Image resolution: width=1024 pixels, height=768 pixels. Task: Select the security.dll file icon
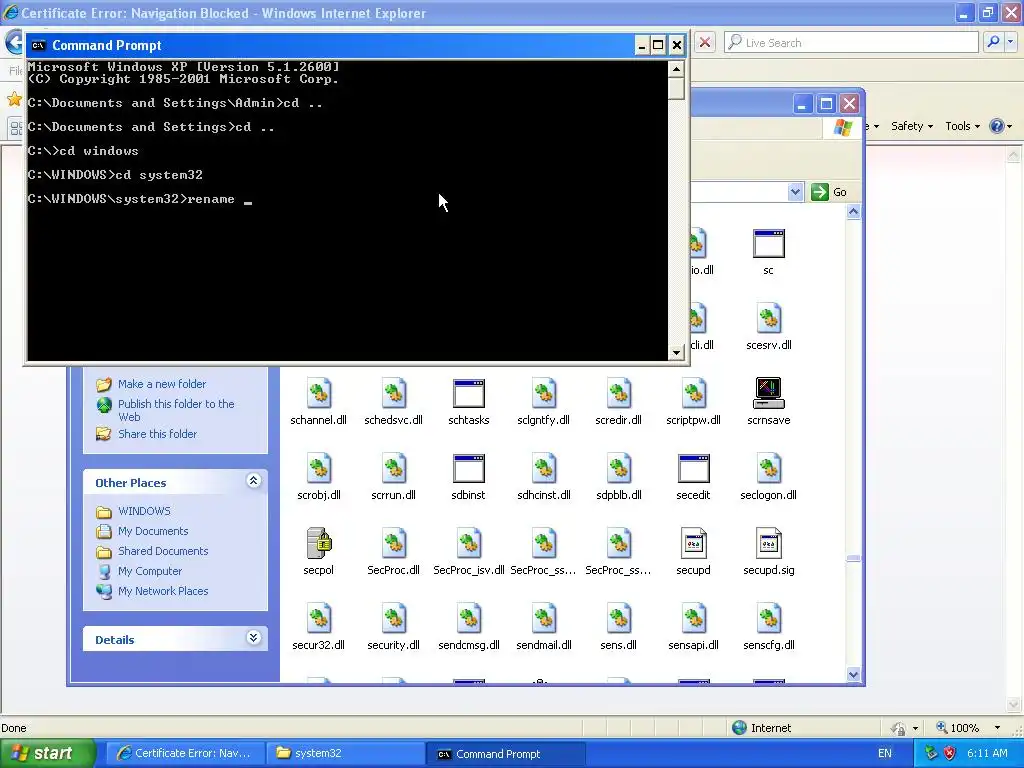[394, 618]
